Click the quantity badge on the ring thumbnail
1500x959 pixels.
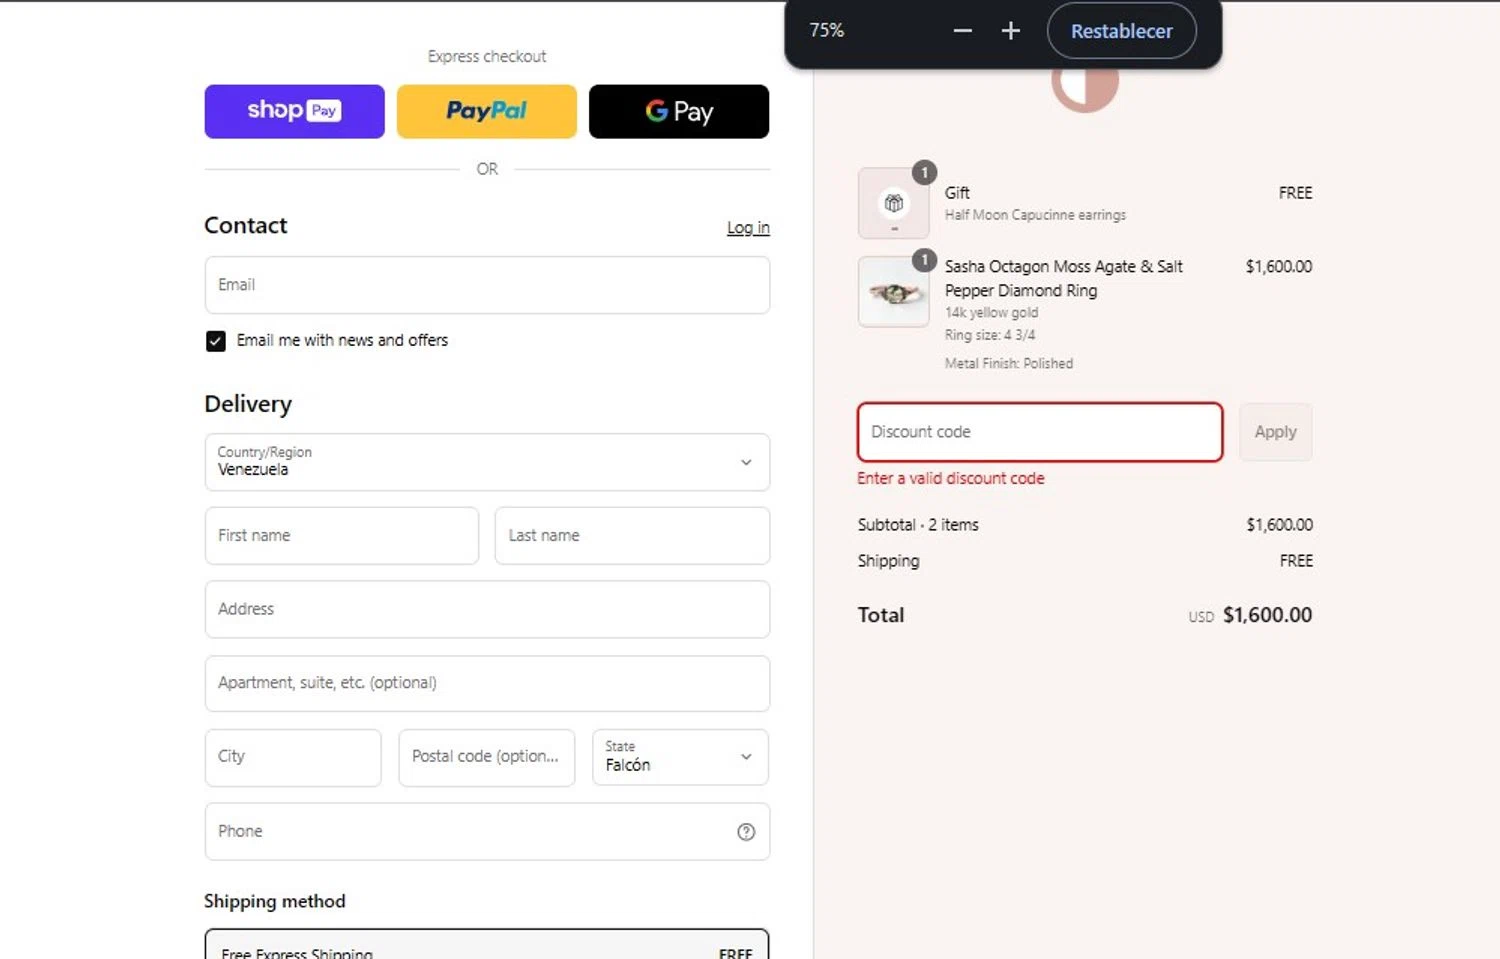tap(924, 260)
